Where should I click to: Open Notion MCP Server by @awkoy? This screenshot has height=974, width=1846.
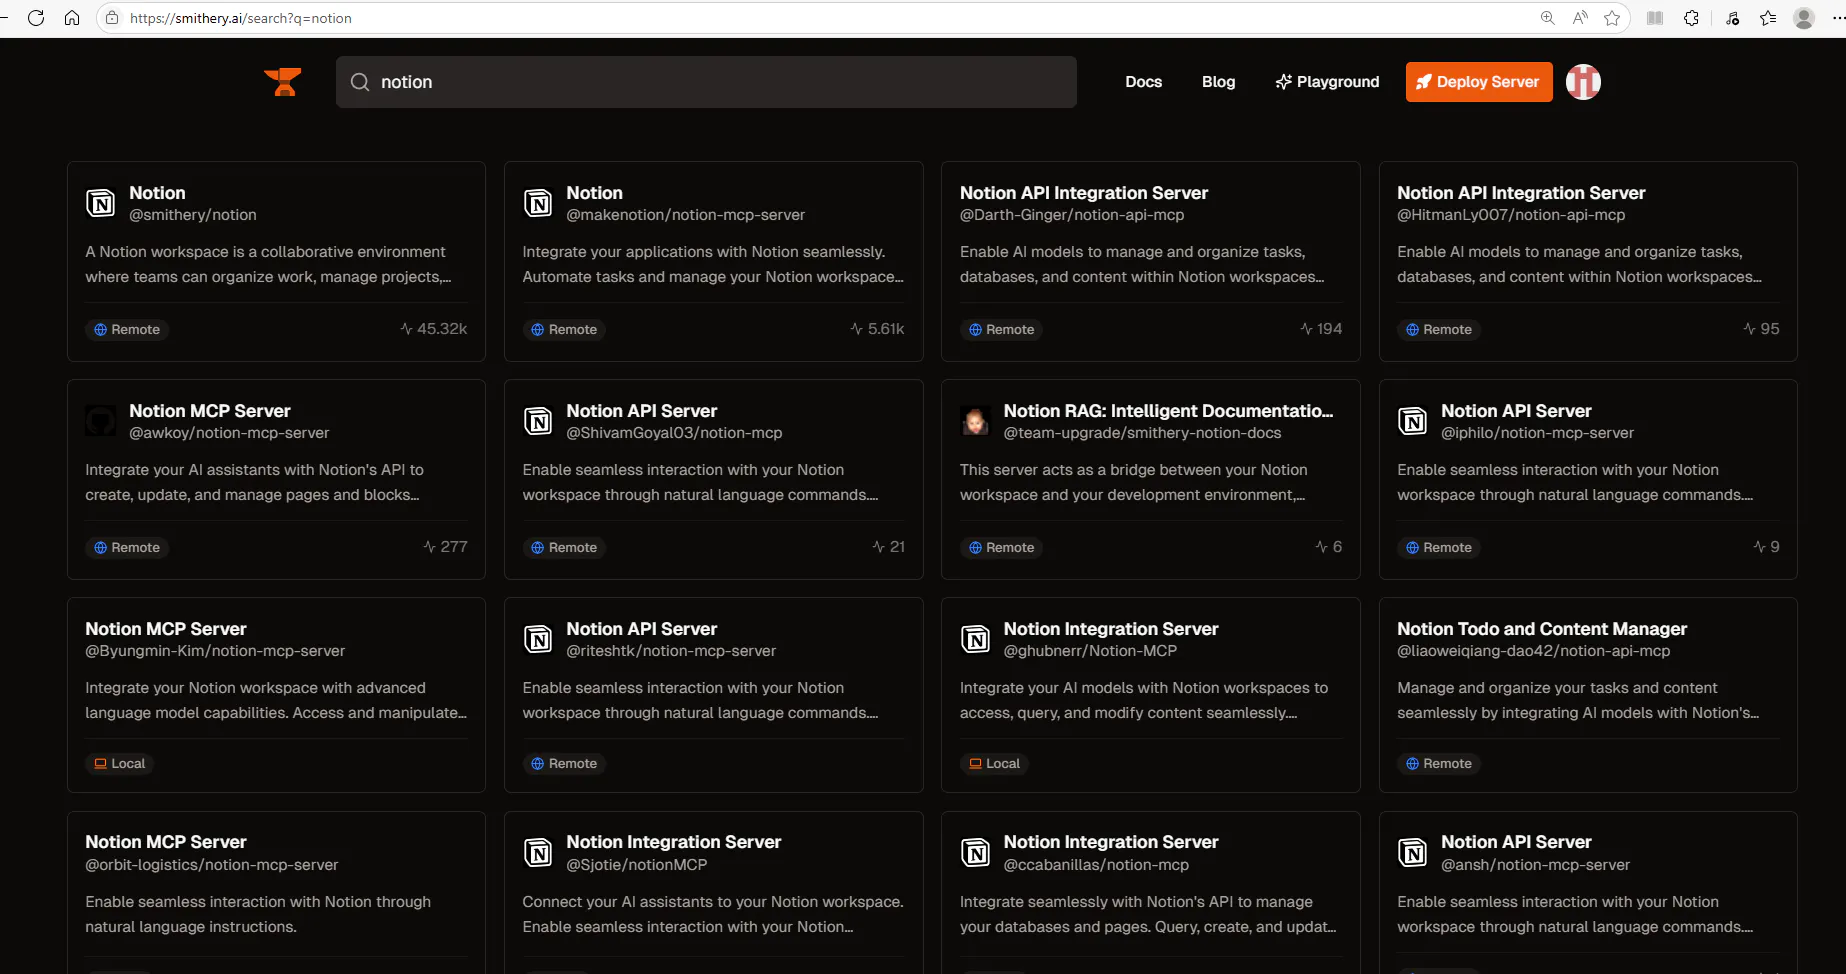276,479
